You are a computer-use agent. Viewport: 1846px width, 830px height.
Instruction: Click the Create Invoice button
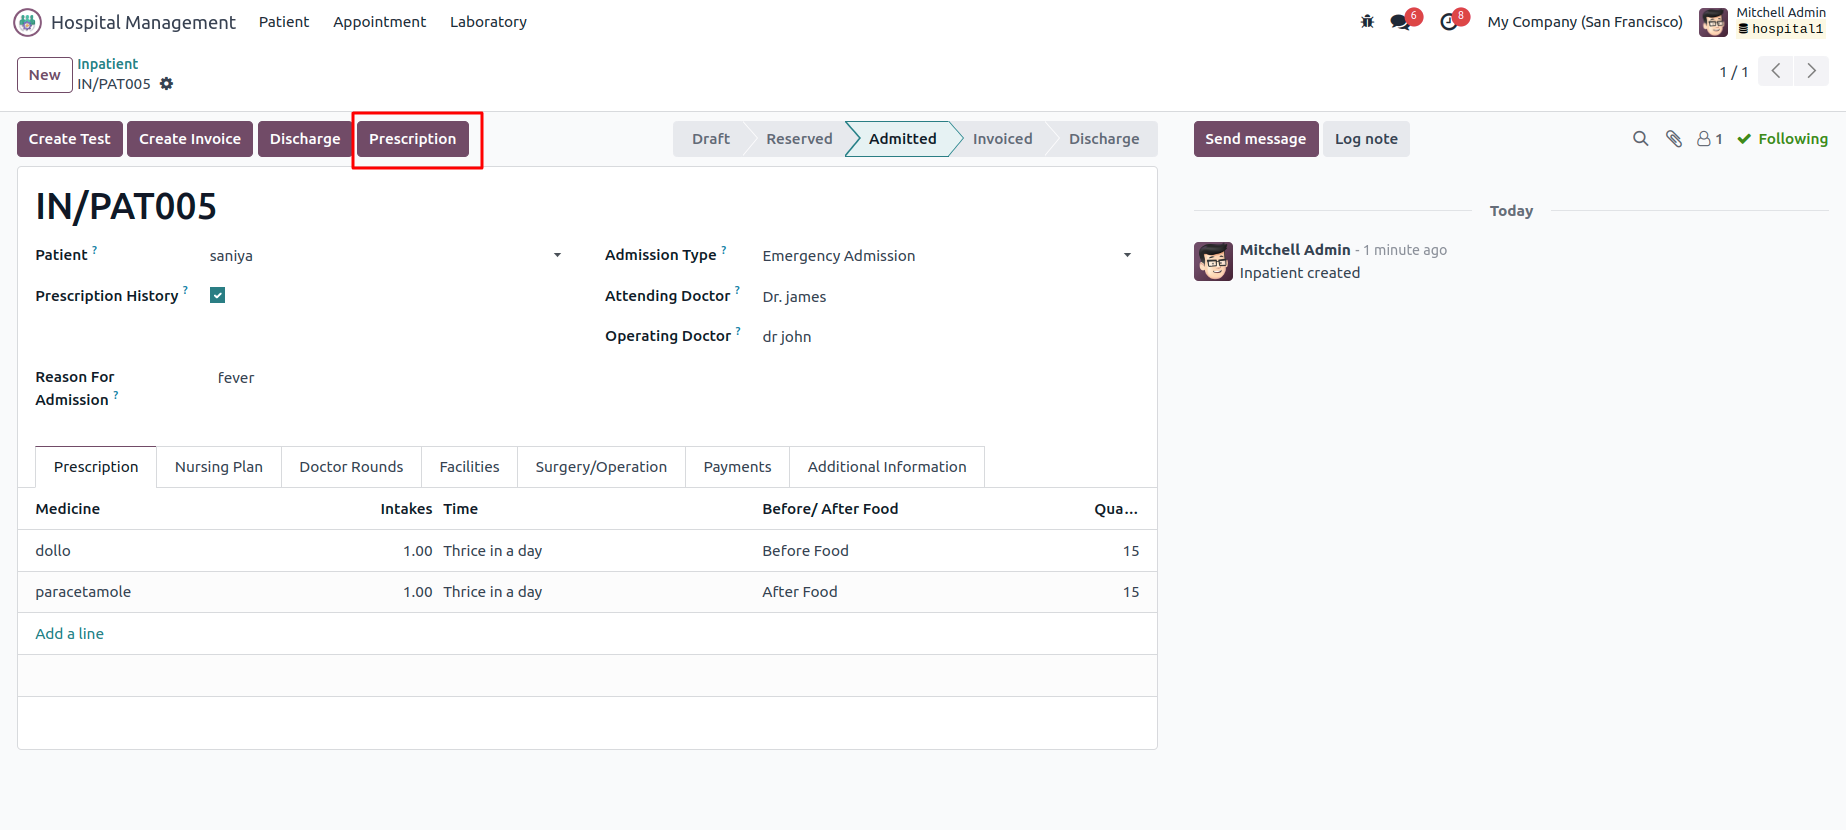click(x=190, y=139)
